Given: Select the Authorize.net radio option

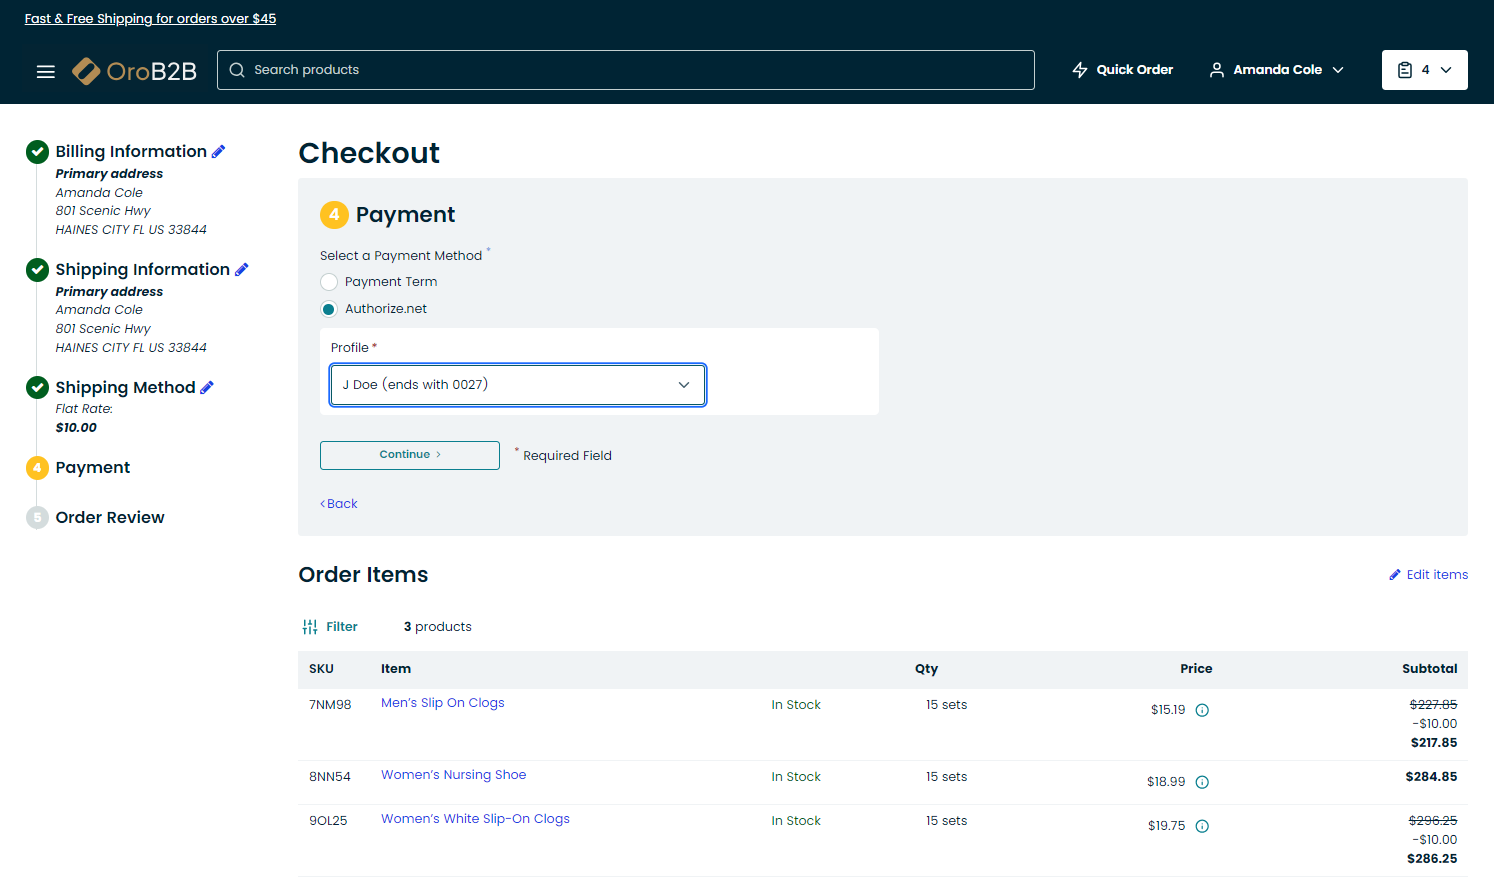Looking at the screenshot, I should [x=329, y=309].
